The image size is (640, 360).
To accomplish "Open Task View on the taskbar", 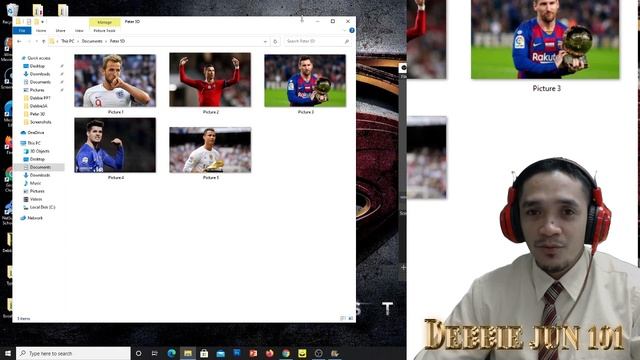I will click(155, 353).
